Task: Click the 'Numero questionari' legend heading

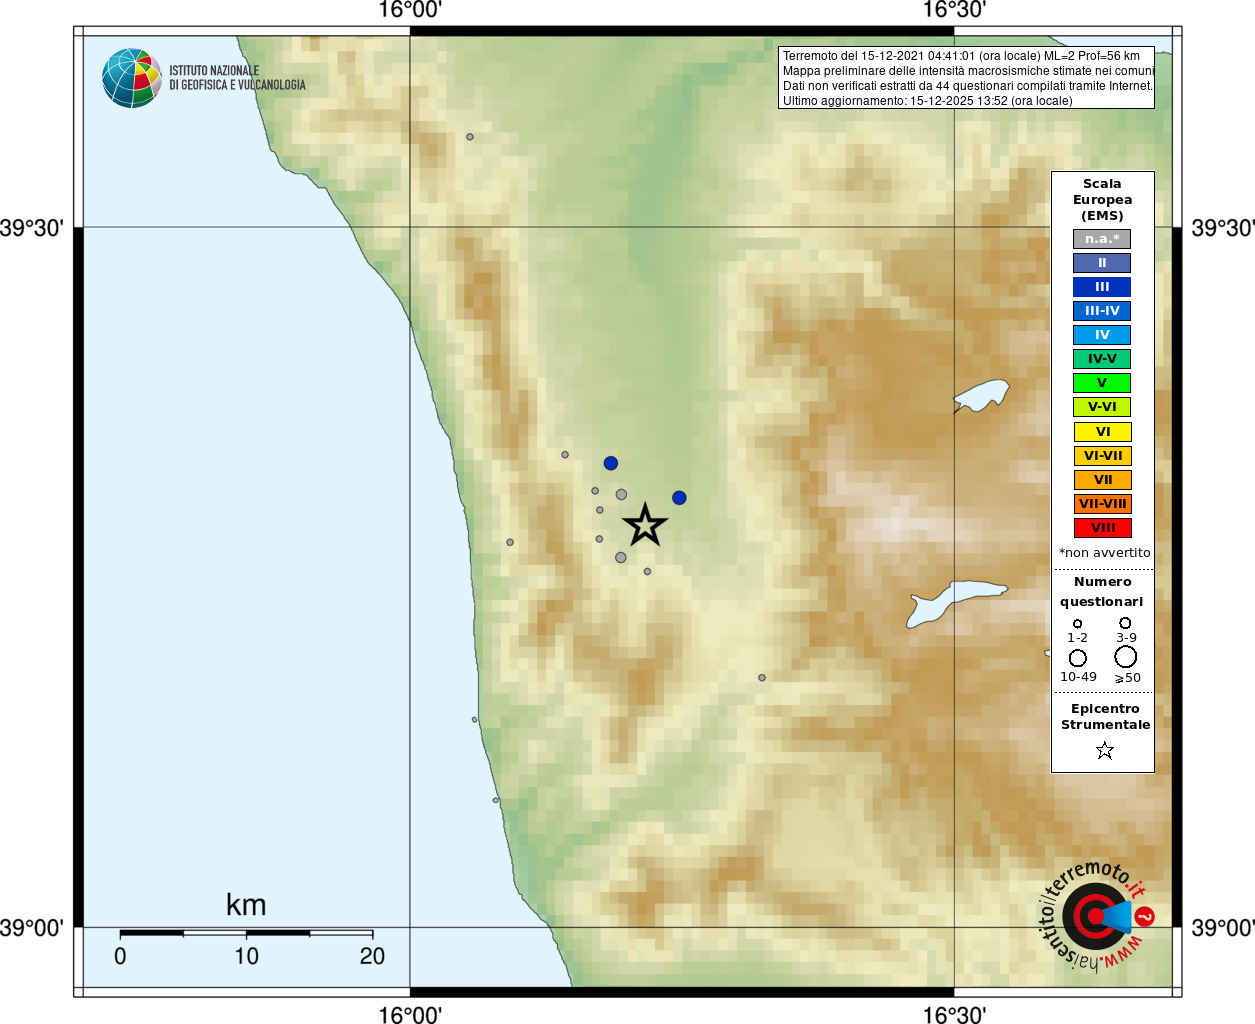Action: coord(1102,592)
